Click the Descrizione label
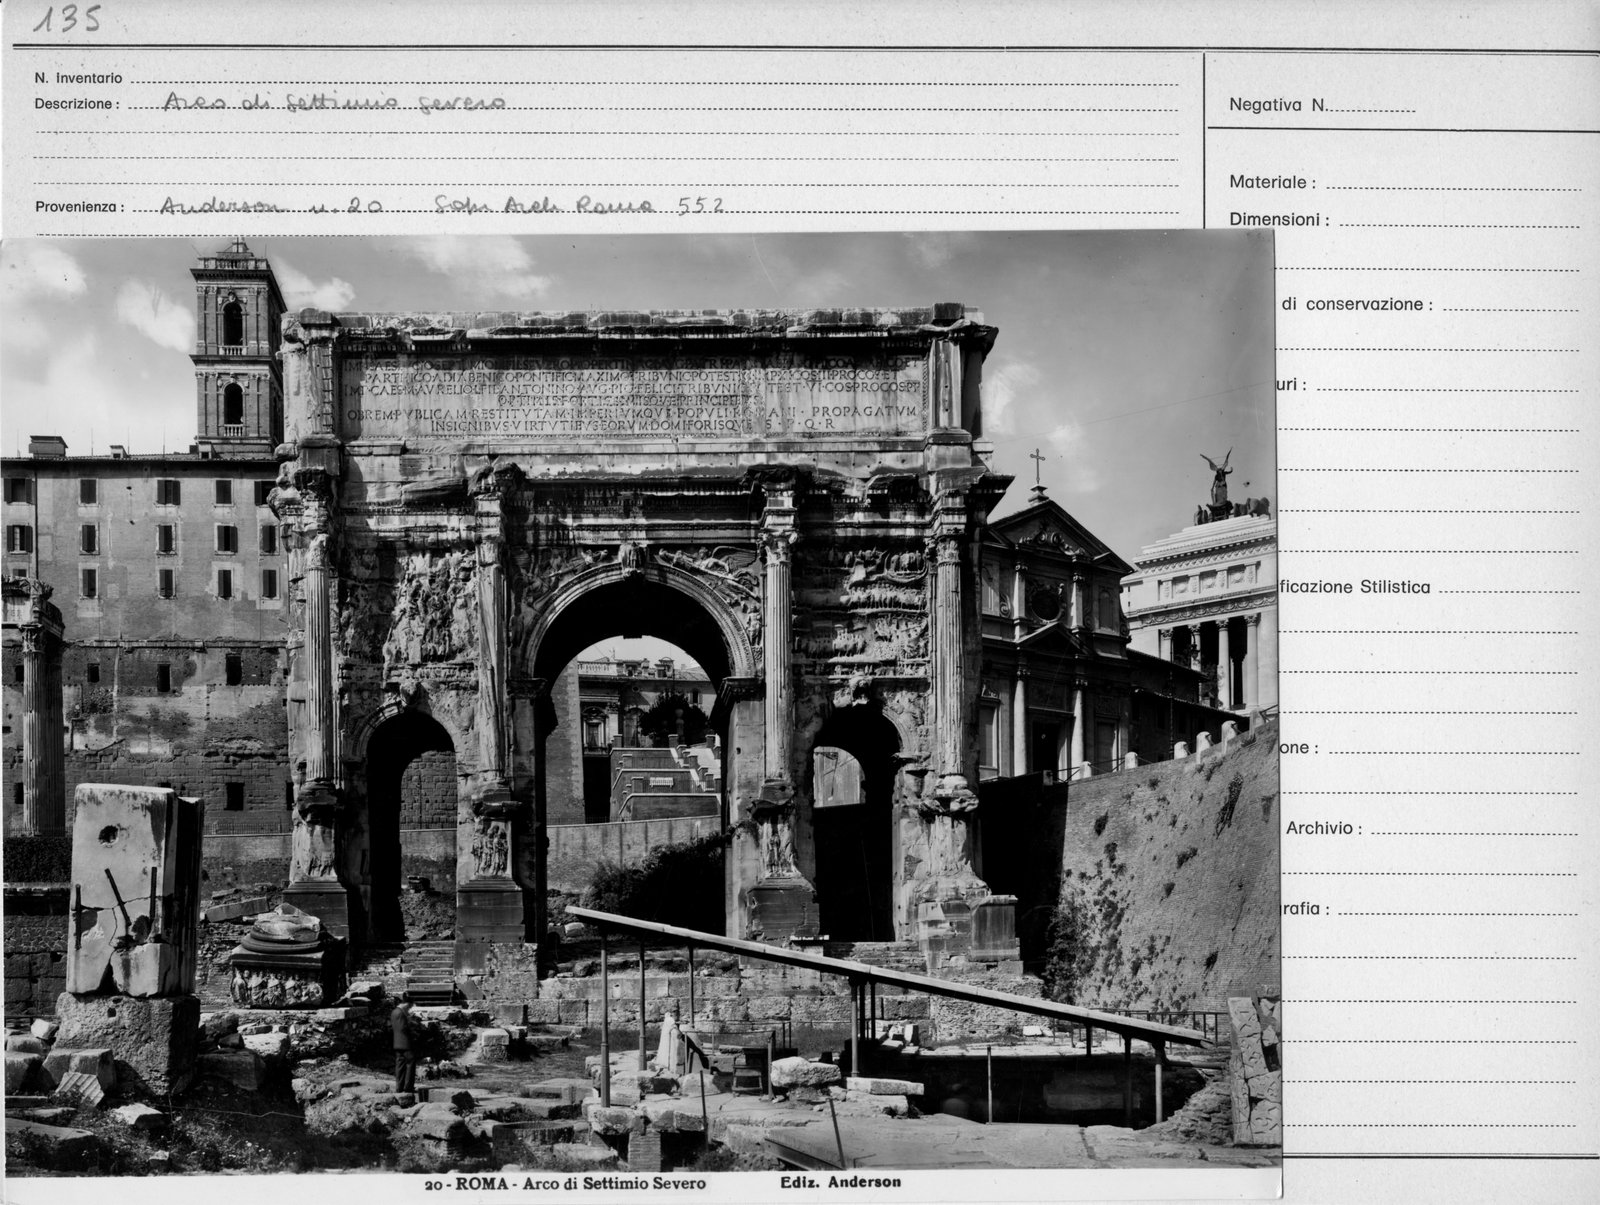Image resolution: width=1600 pixels, height=1205 pixels. [76, 104]
